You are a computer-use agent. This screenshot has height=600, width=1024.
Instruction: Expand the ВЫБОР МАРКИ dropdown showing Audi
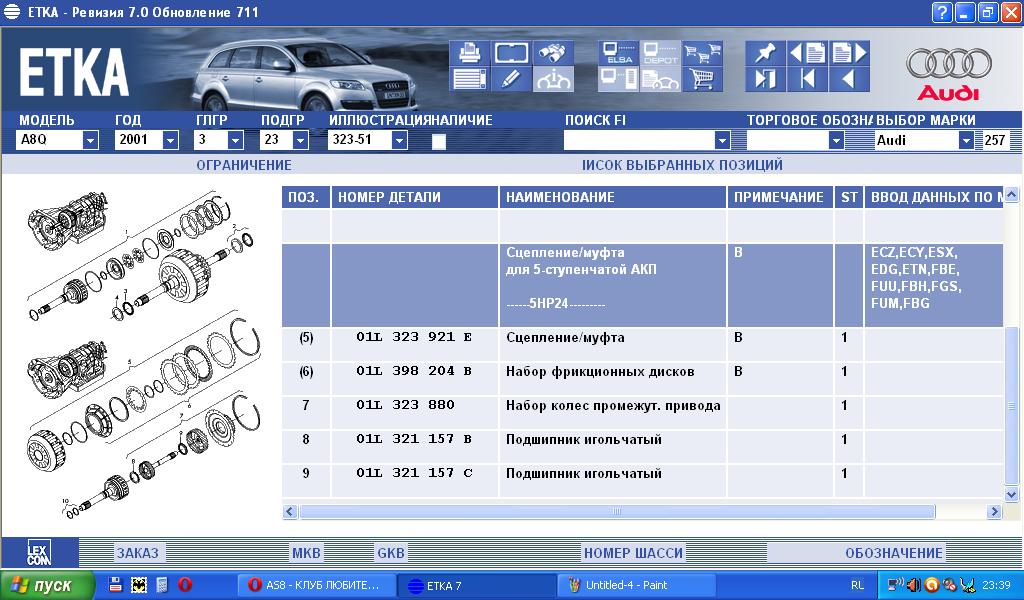tap(965, 141)
